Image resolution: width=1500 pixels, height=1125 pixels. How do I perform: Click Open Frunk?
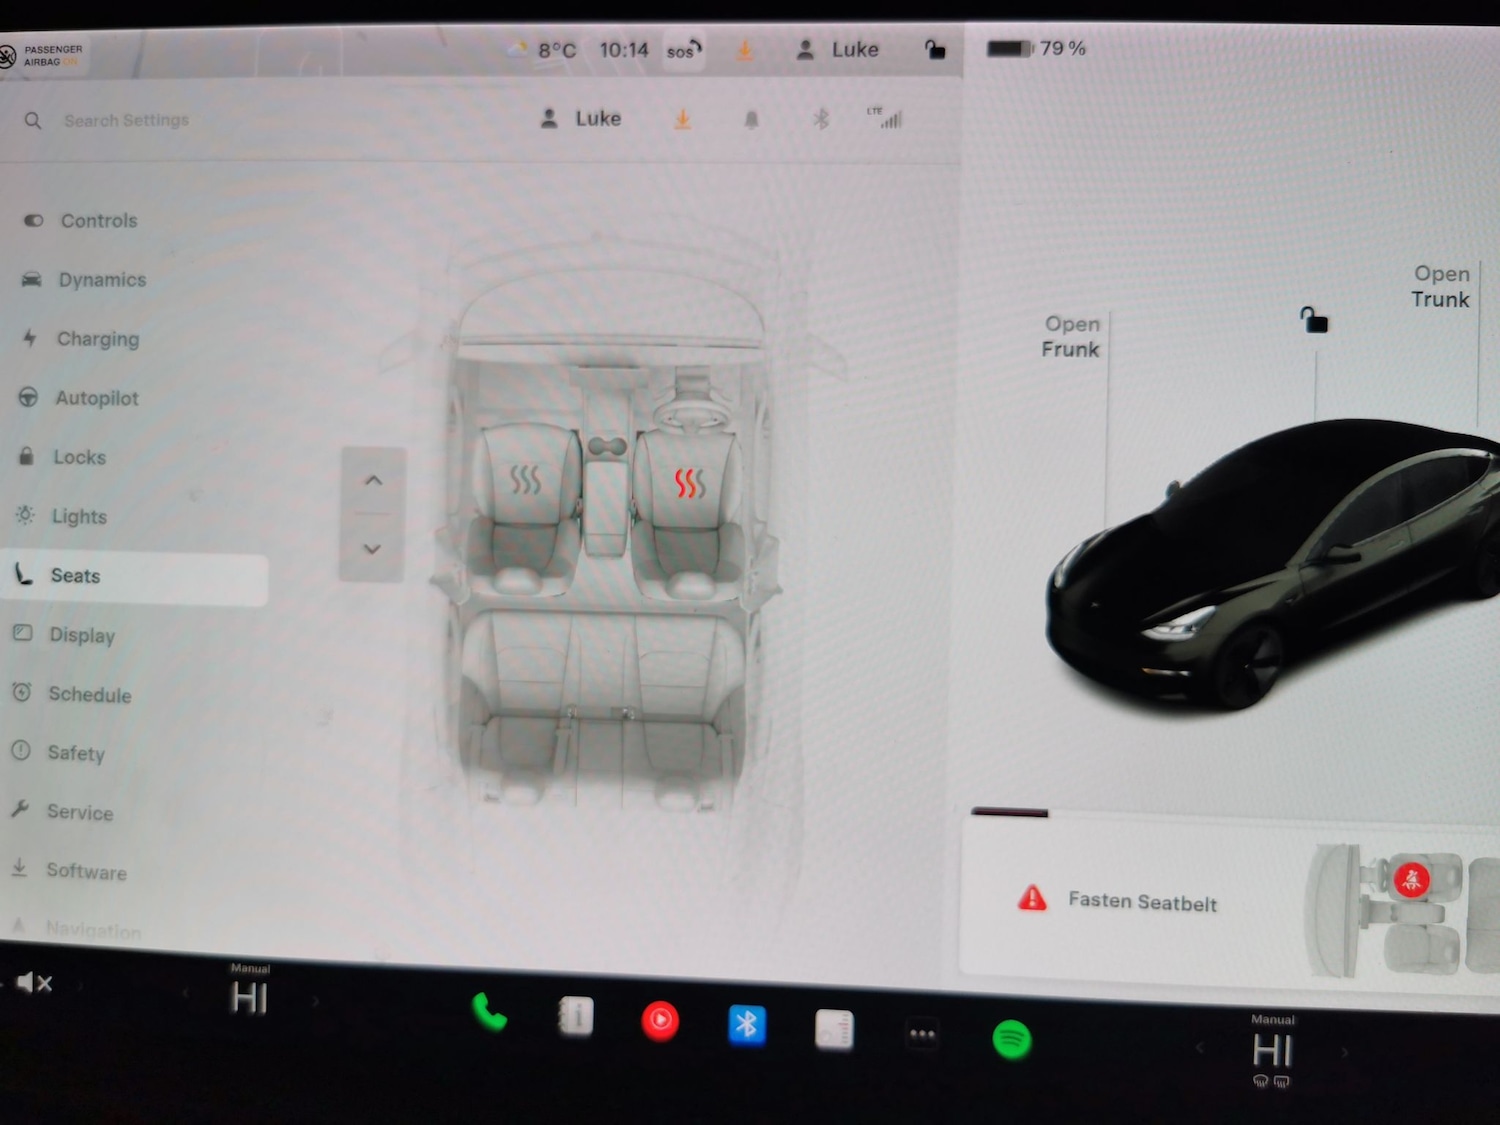(x=1071, y=337)
